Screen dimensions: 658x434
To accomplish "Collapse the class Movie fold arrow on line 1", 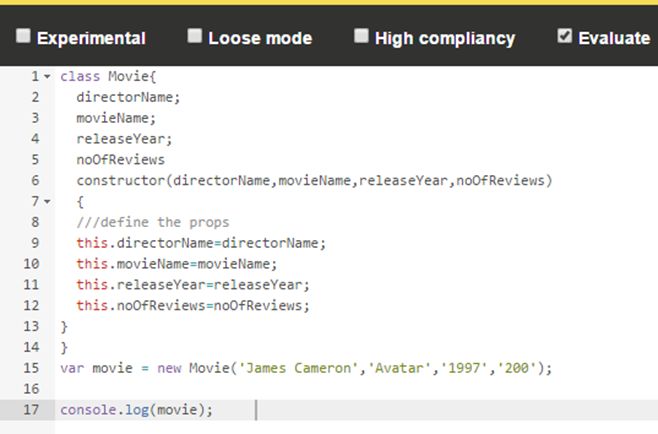I will click(x=47, y=76).
